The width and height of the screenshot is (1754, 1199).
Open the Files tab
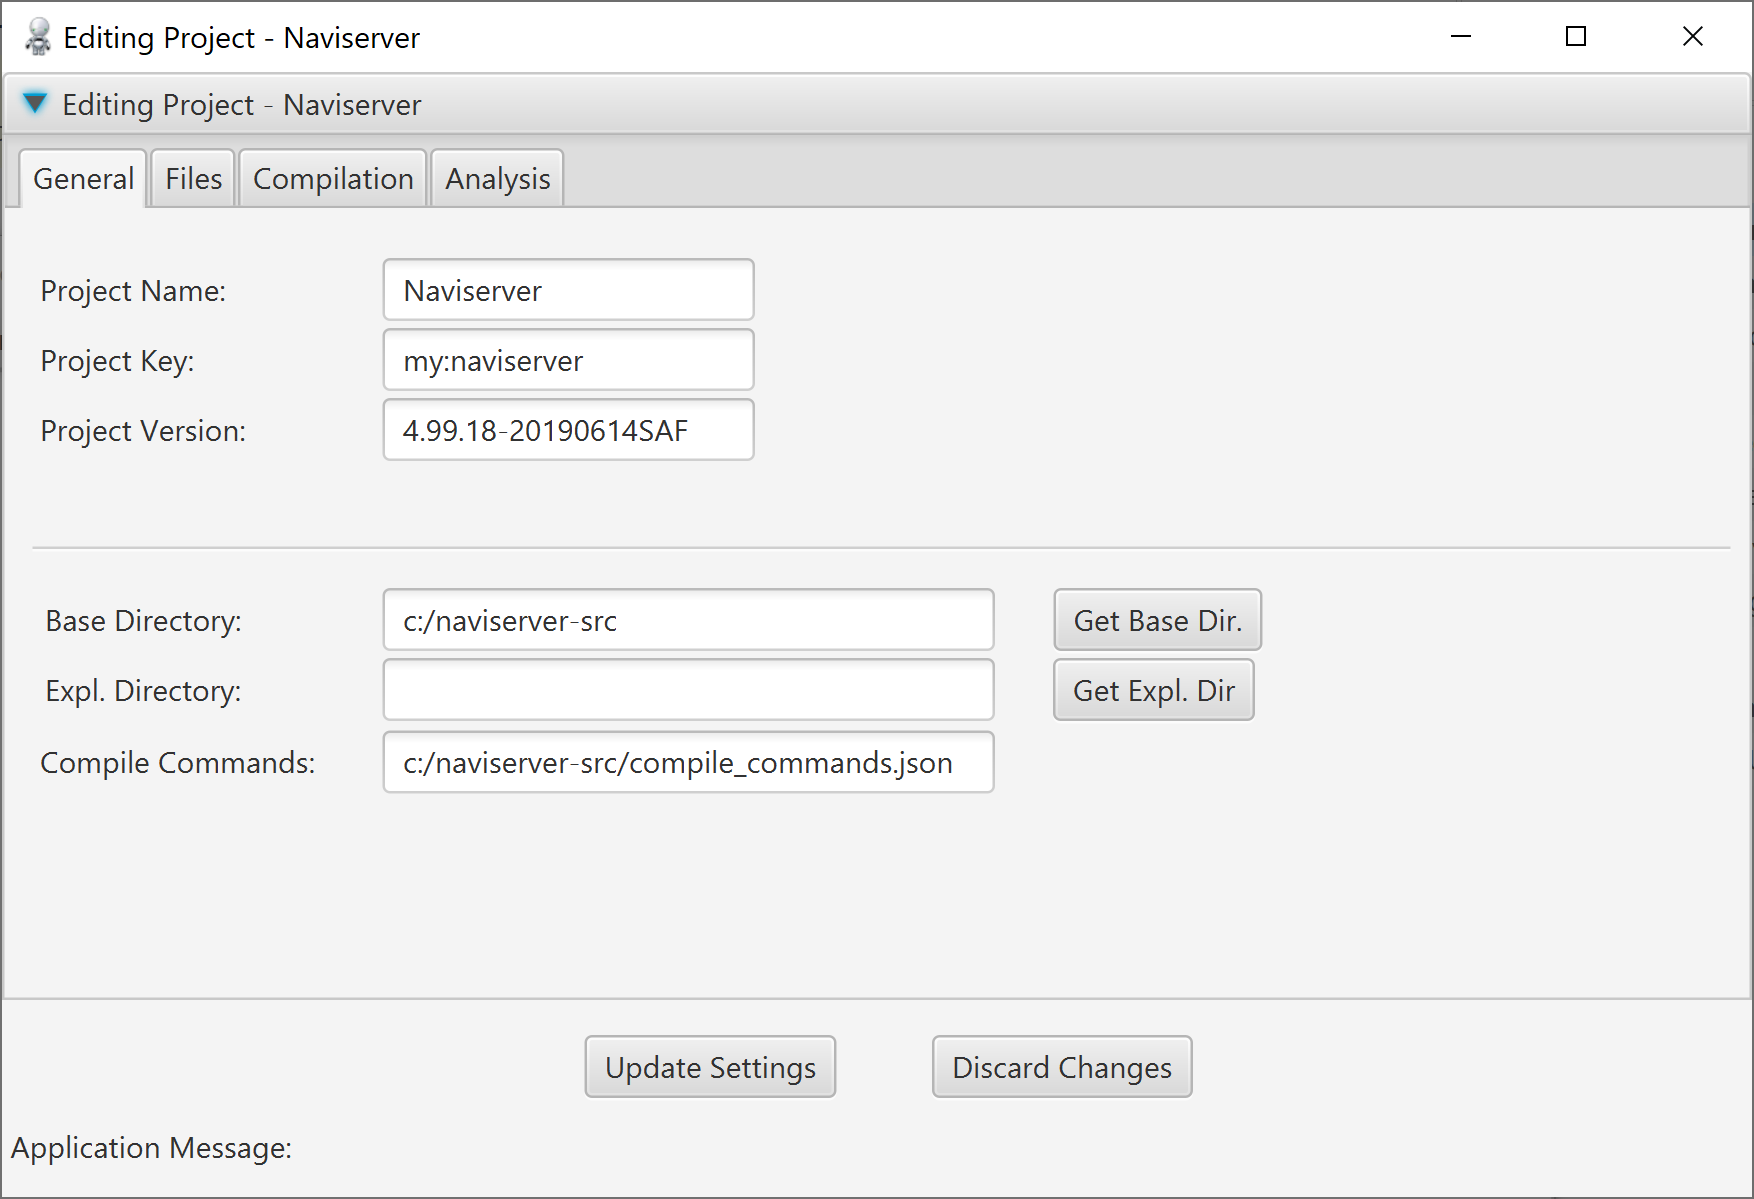[193, 179]
